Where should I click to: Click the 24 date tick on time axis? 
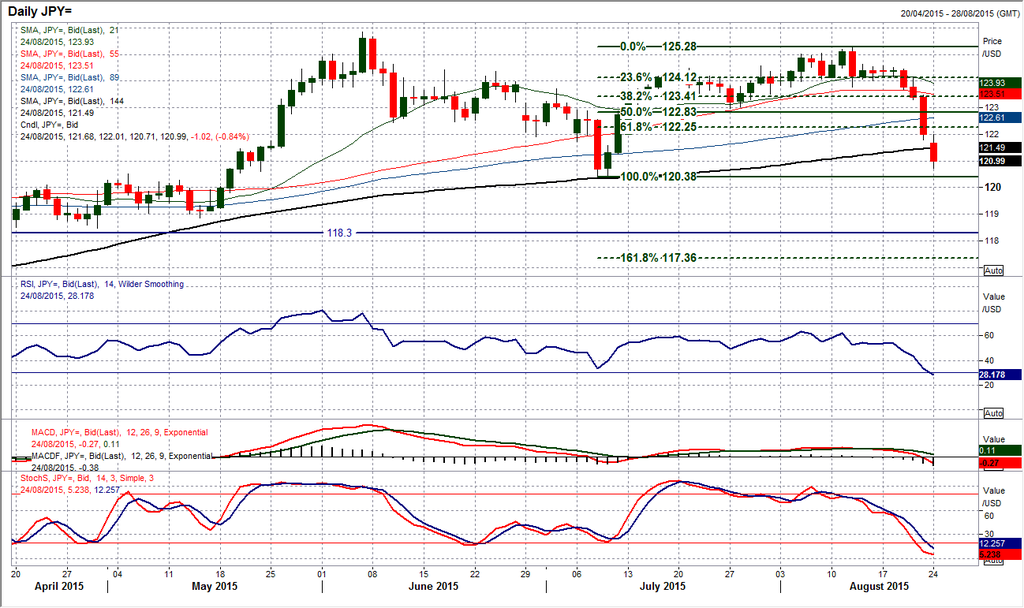933,574
